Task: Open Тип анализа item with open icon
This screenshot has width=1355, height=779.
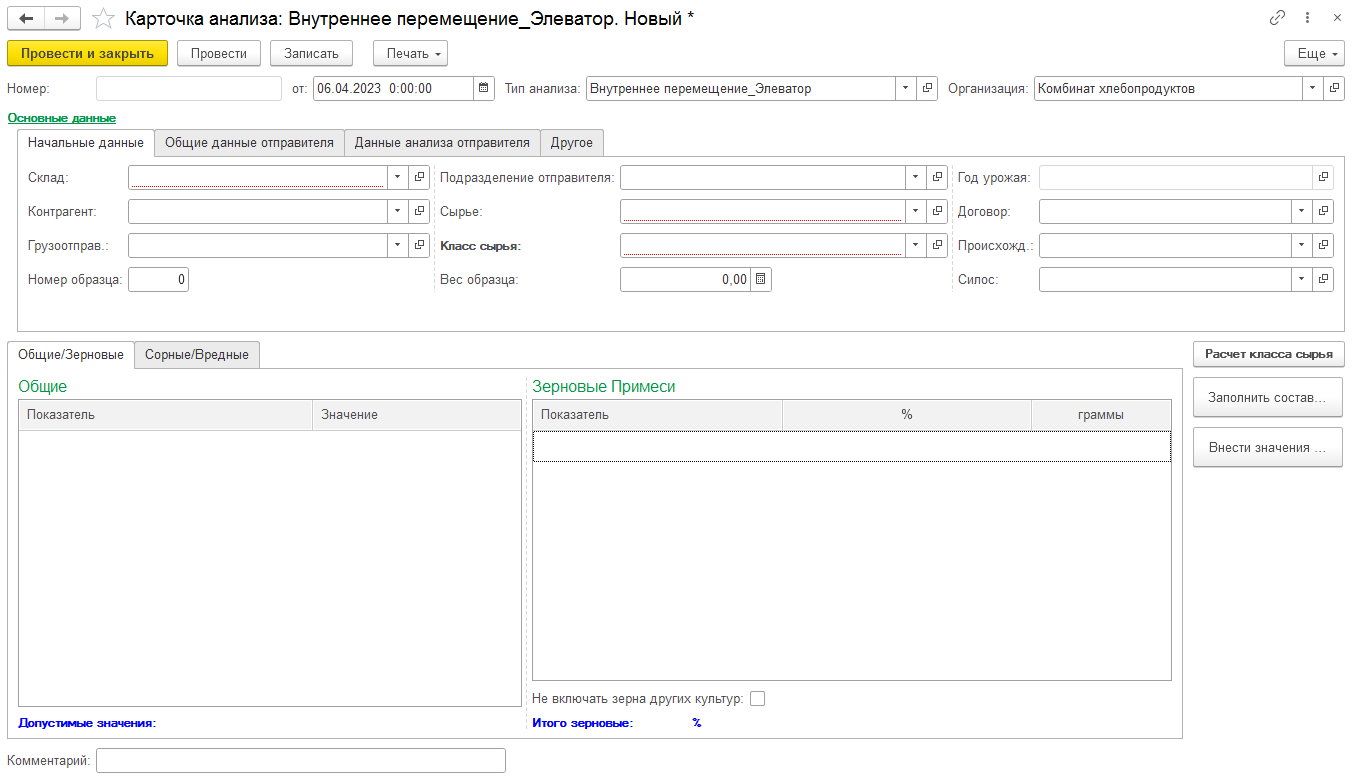Action: pos(927,88)
